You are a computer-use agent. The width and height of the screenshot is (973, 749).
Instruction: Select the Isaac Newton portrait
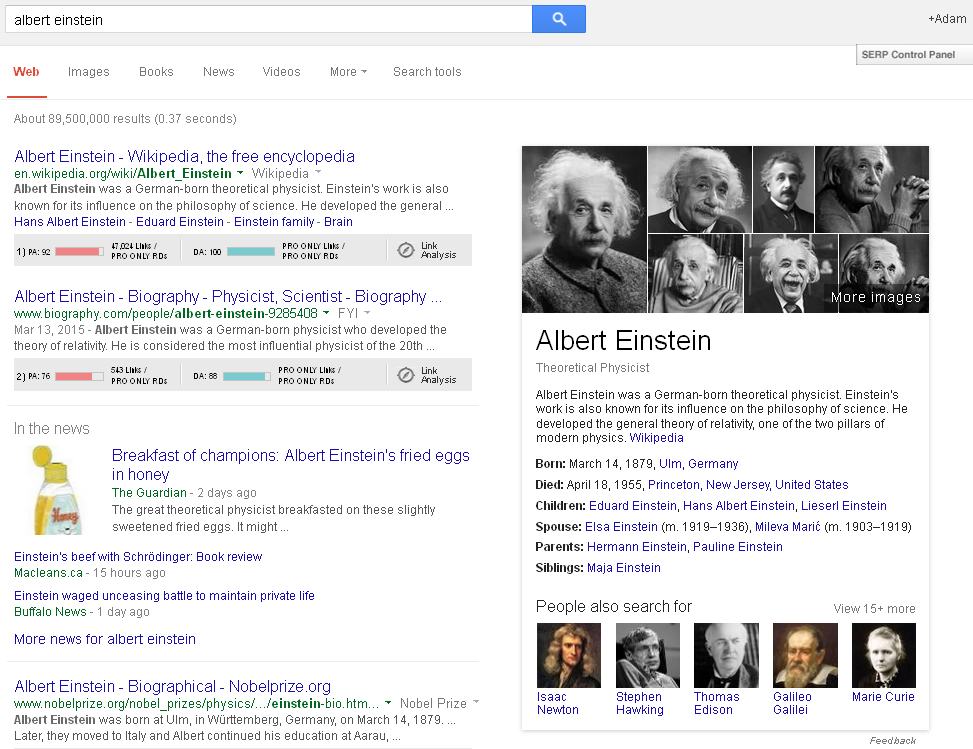click(569, 655)
